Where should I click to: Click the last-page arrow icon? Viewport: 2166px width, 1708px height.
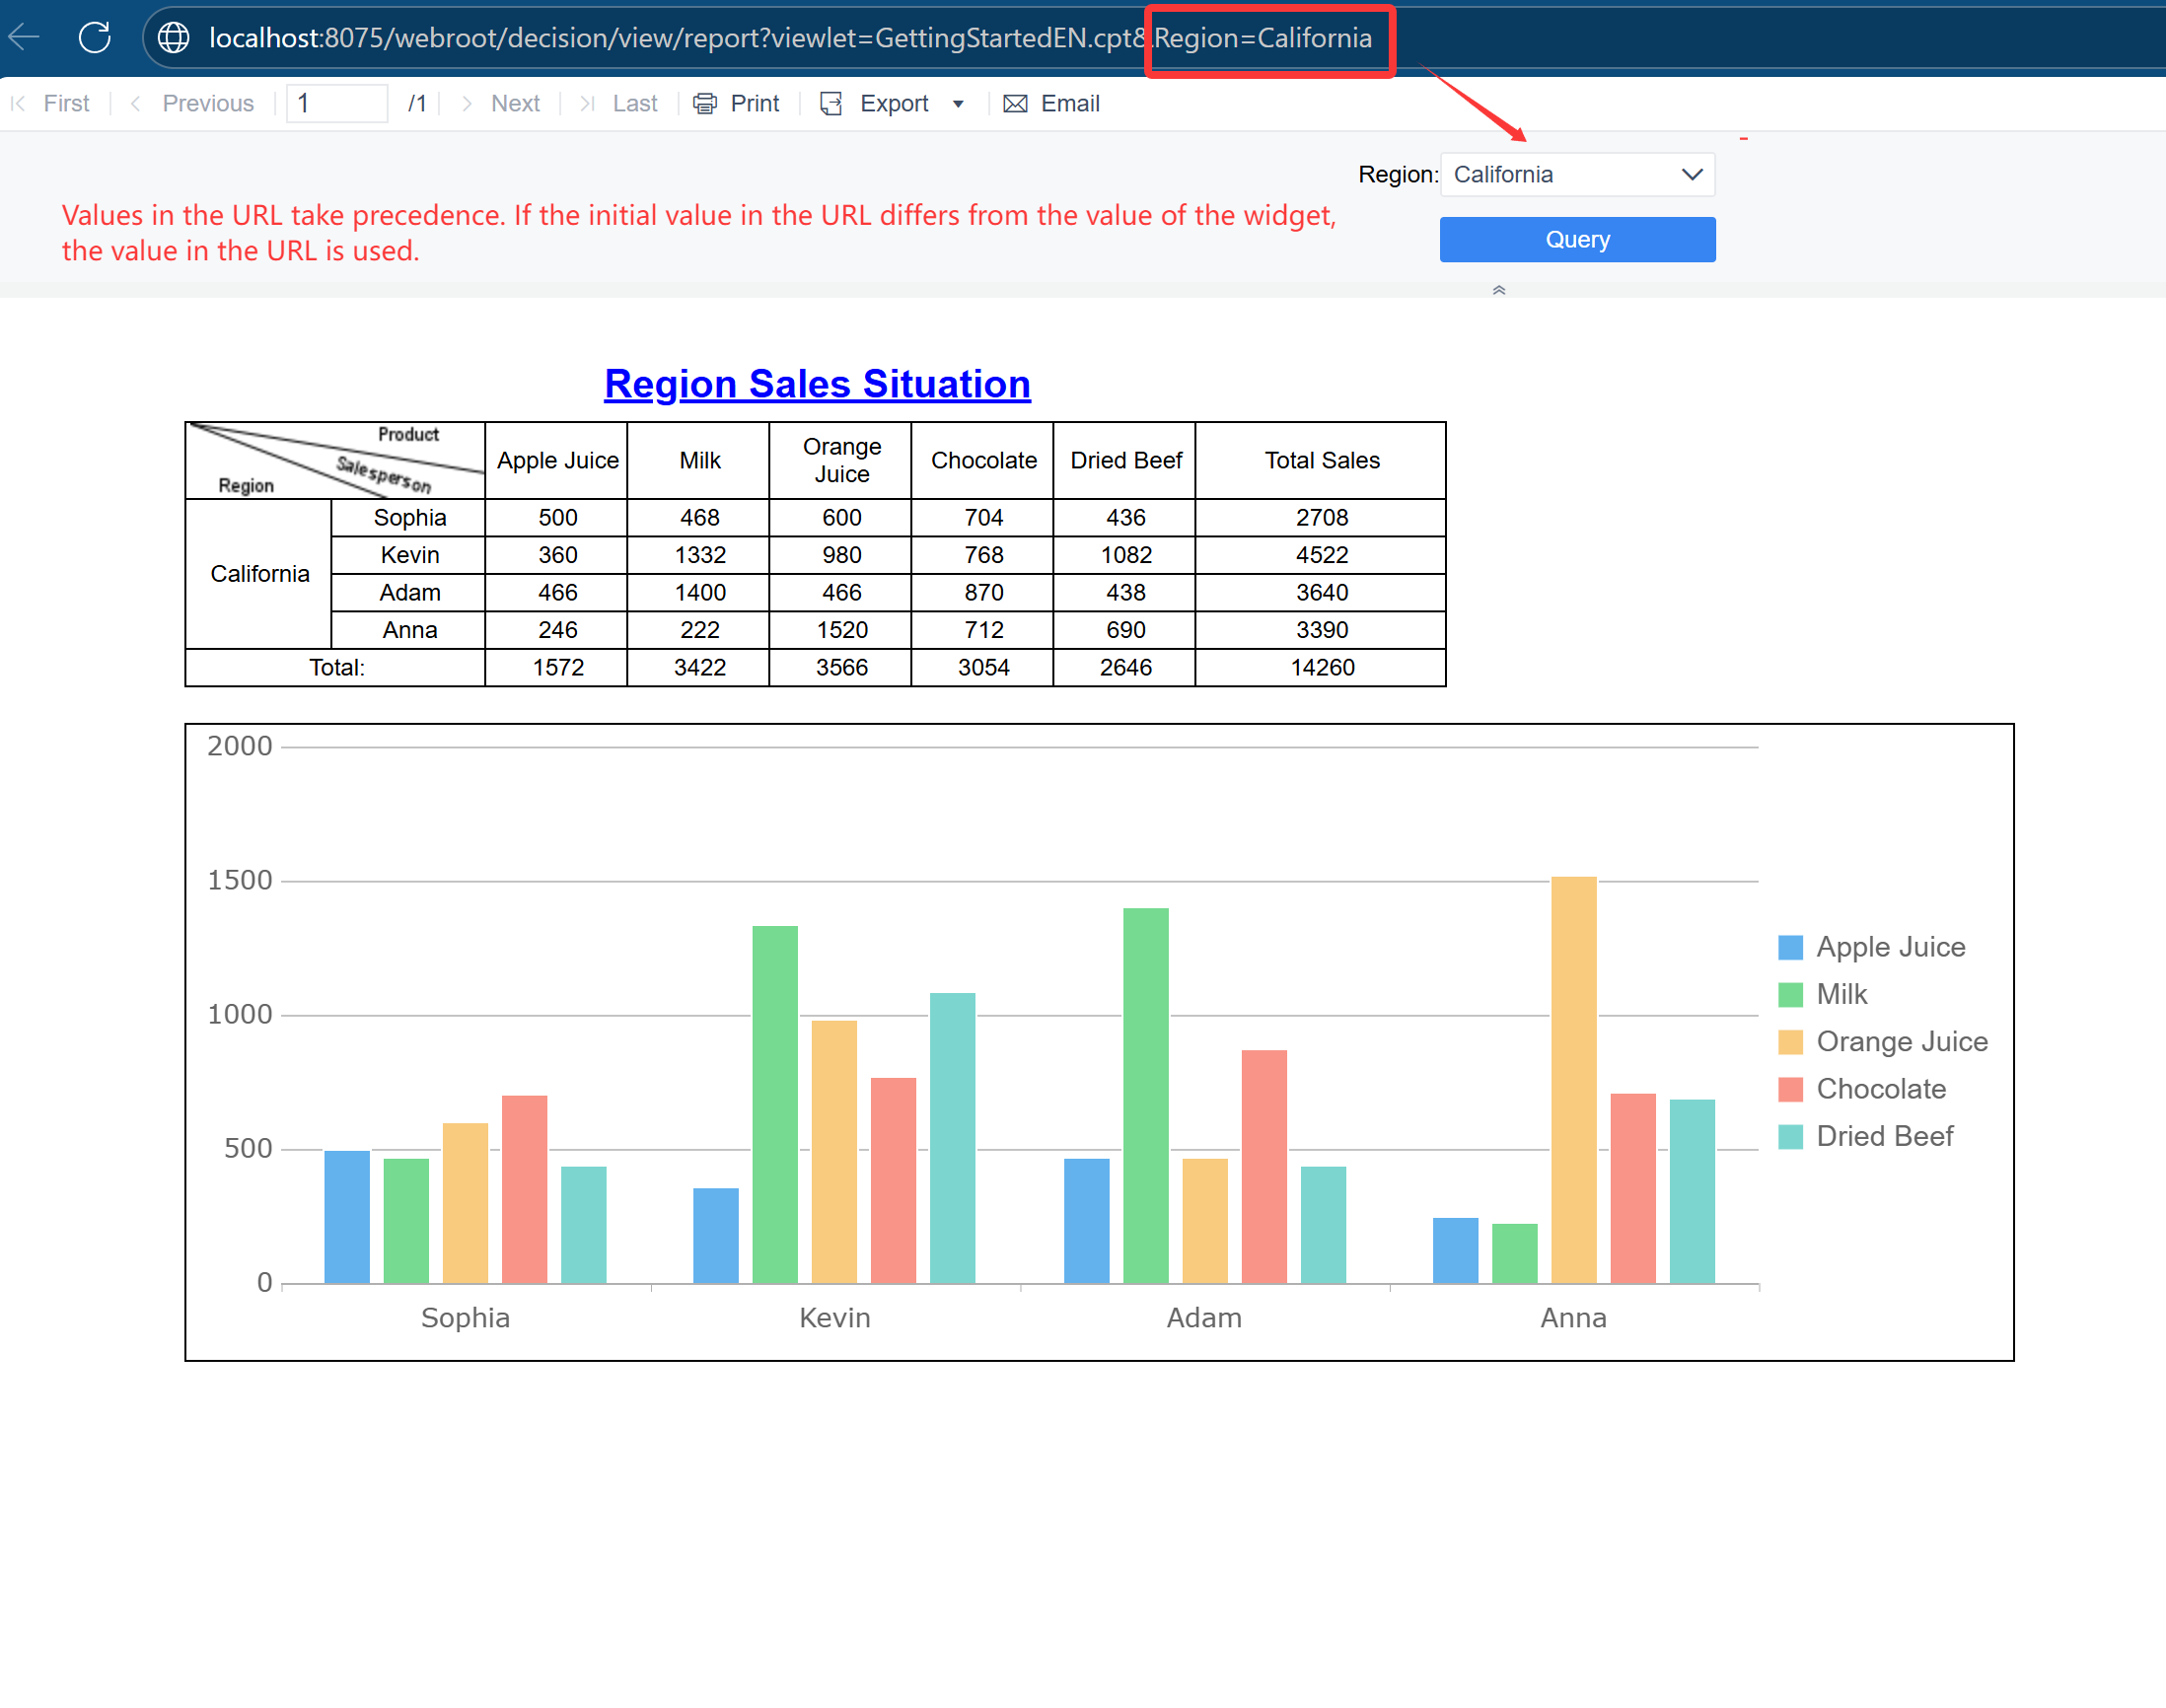[x=587, y=104]
